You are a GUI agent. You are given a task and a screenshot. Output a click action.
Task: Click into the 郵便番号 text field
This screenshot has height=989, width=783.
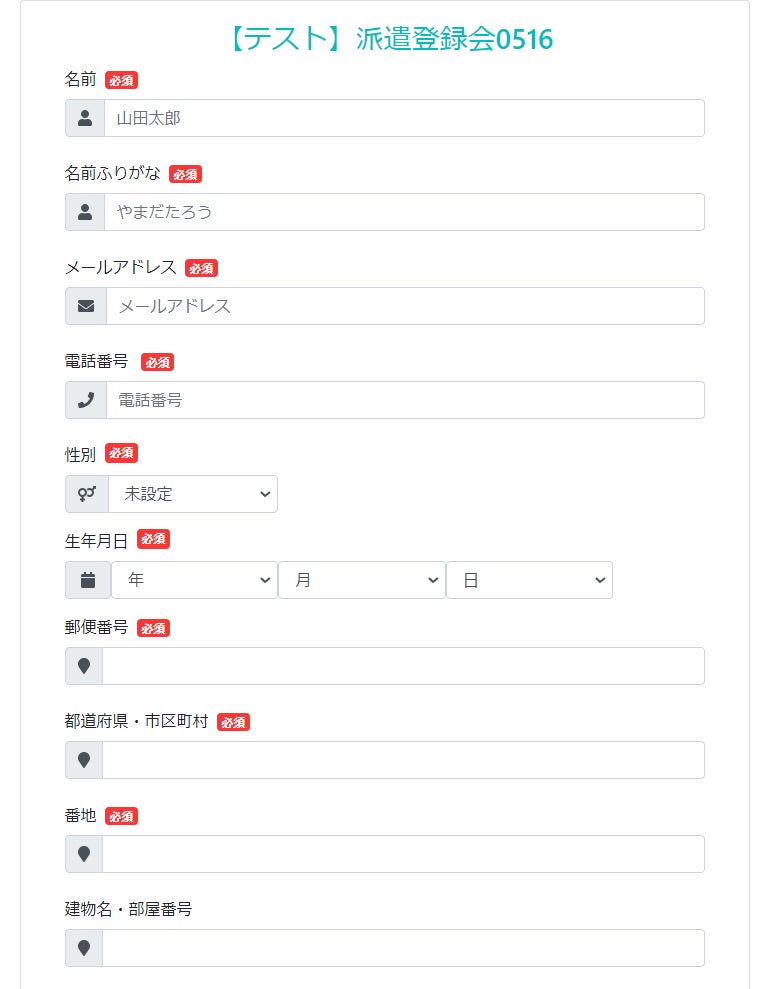click(403, 666)
